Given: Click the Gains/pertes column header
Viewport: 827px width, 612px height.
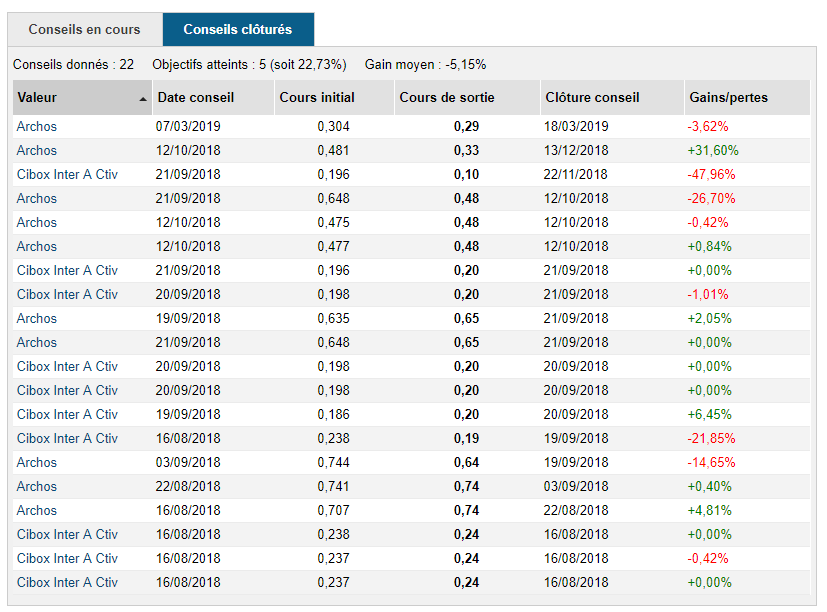Looking at the screenshot, I should tap(728, 98).
